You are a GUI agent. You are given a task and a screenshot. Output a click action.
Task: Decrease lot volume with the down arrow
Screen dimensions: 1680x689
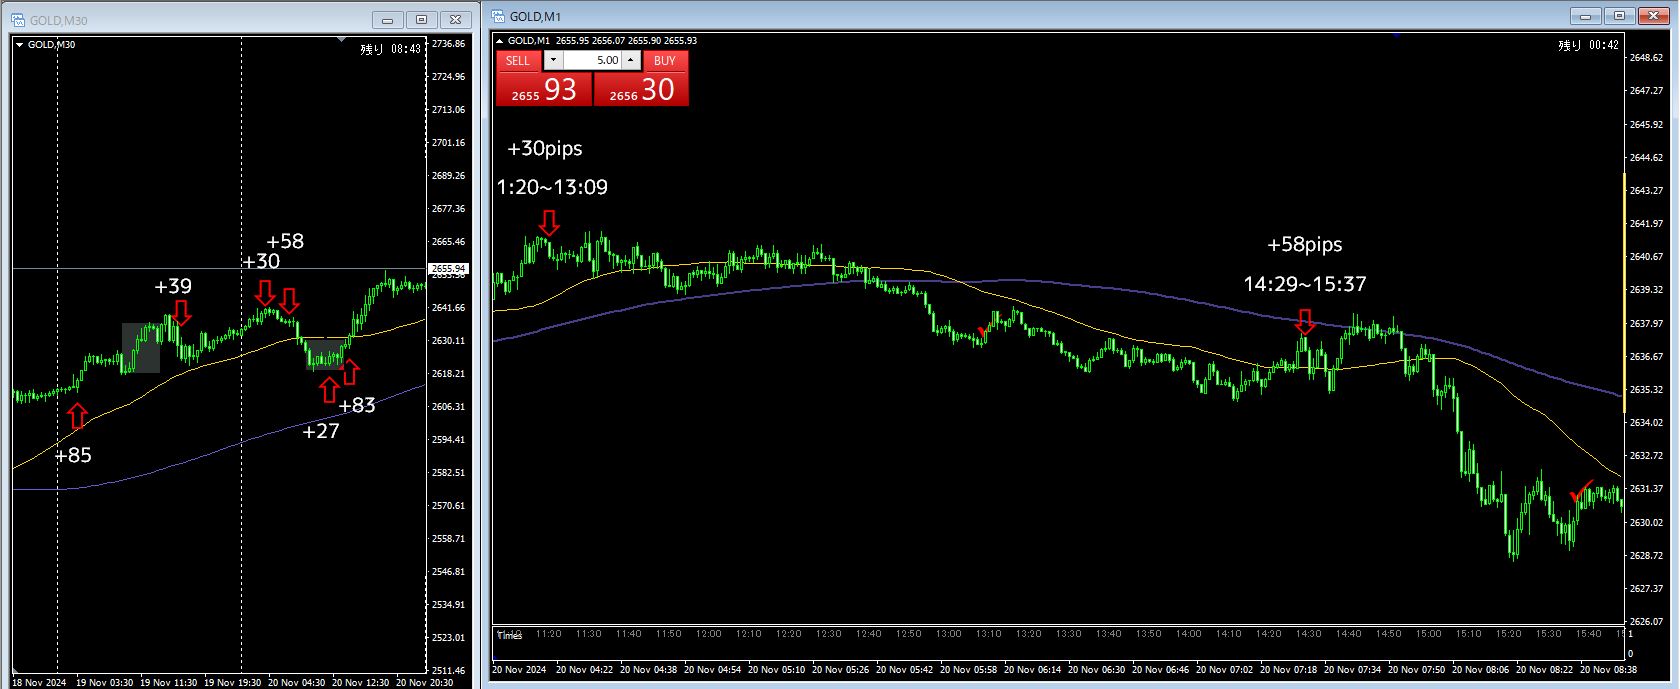[x=554, y=60]
